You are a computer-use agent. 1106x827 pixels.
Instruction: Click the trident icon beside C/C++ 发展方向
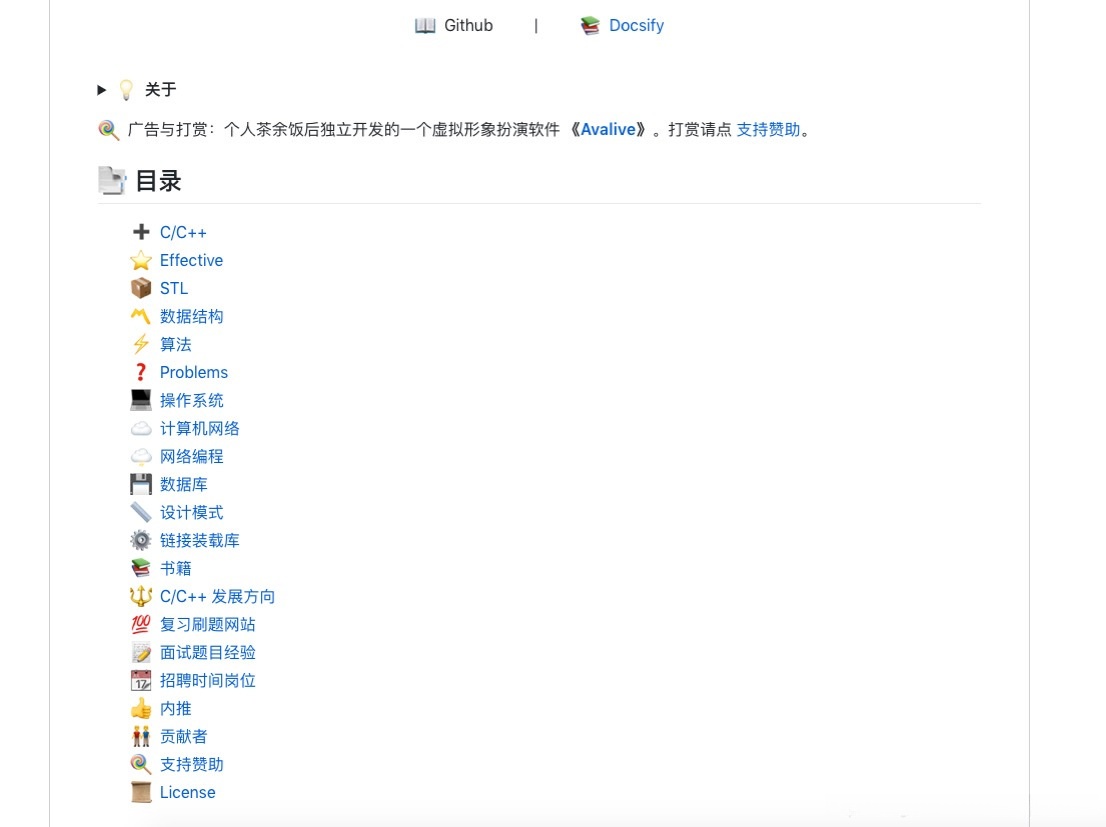pos(141,596)
